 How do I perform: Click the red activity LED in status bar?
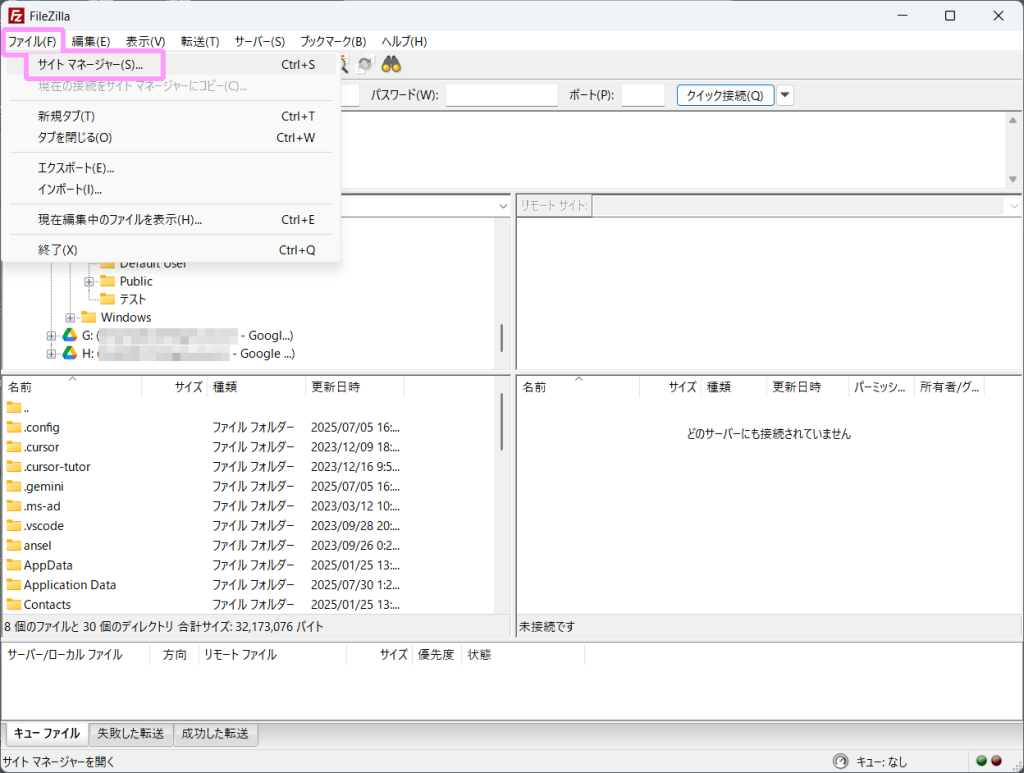pyautogui.click(x=996, y=761)
